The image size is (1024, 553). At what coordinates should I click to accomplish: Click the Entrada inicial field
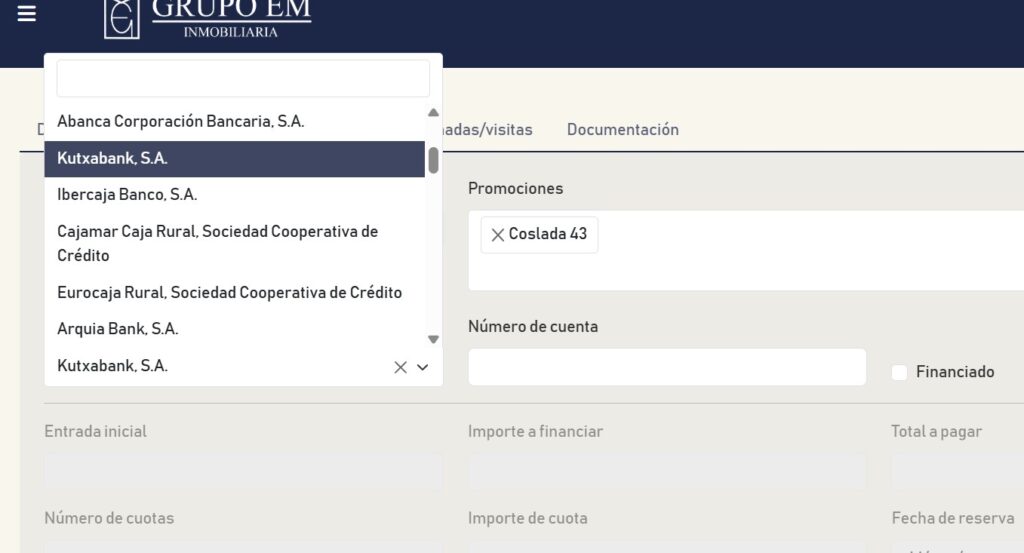tap(243, 471)
